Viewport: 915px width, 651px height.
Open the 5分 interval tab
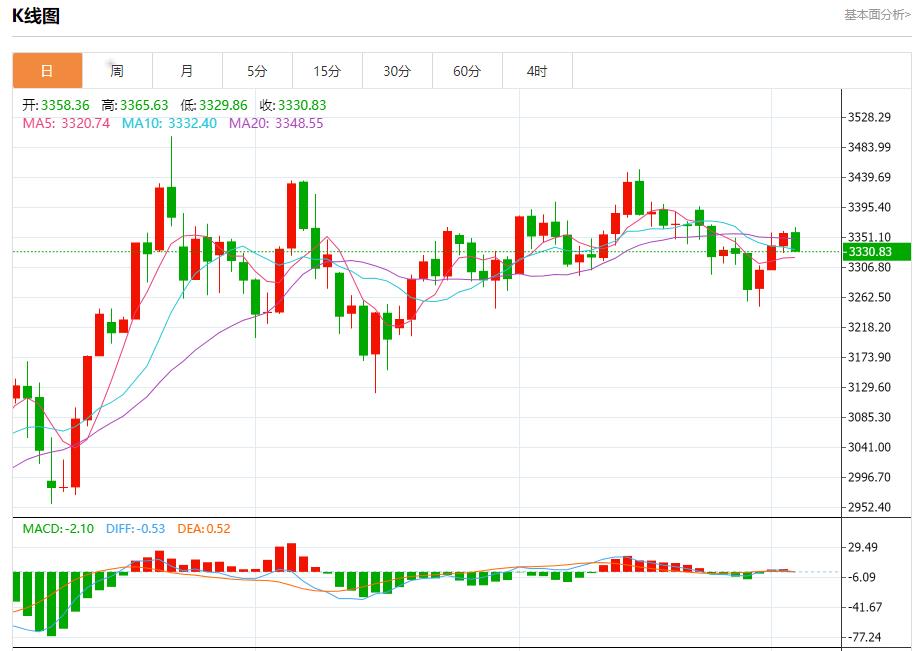257,71
